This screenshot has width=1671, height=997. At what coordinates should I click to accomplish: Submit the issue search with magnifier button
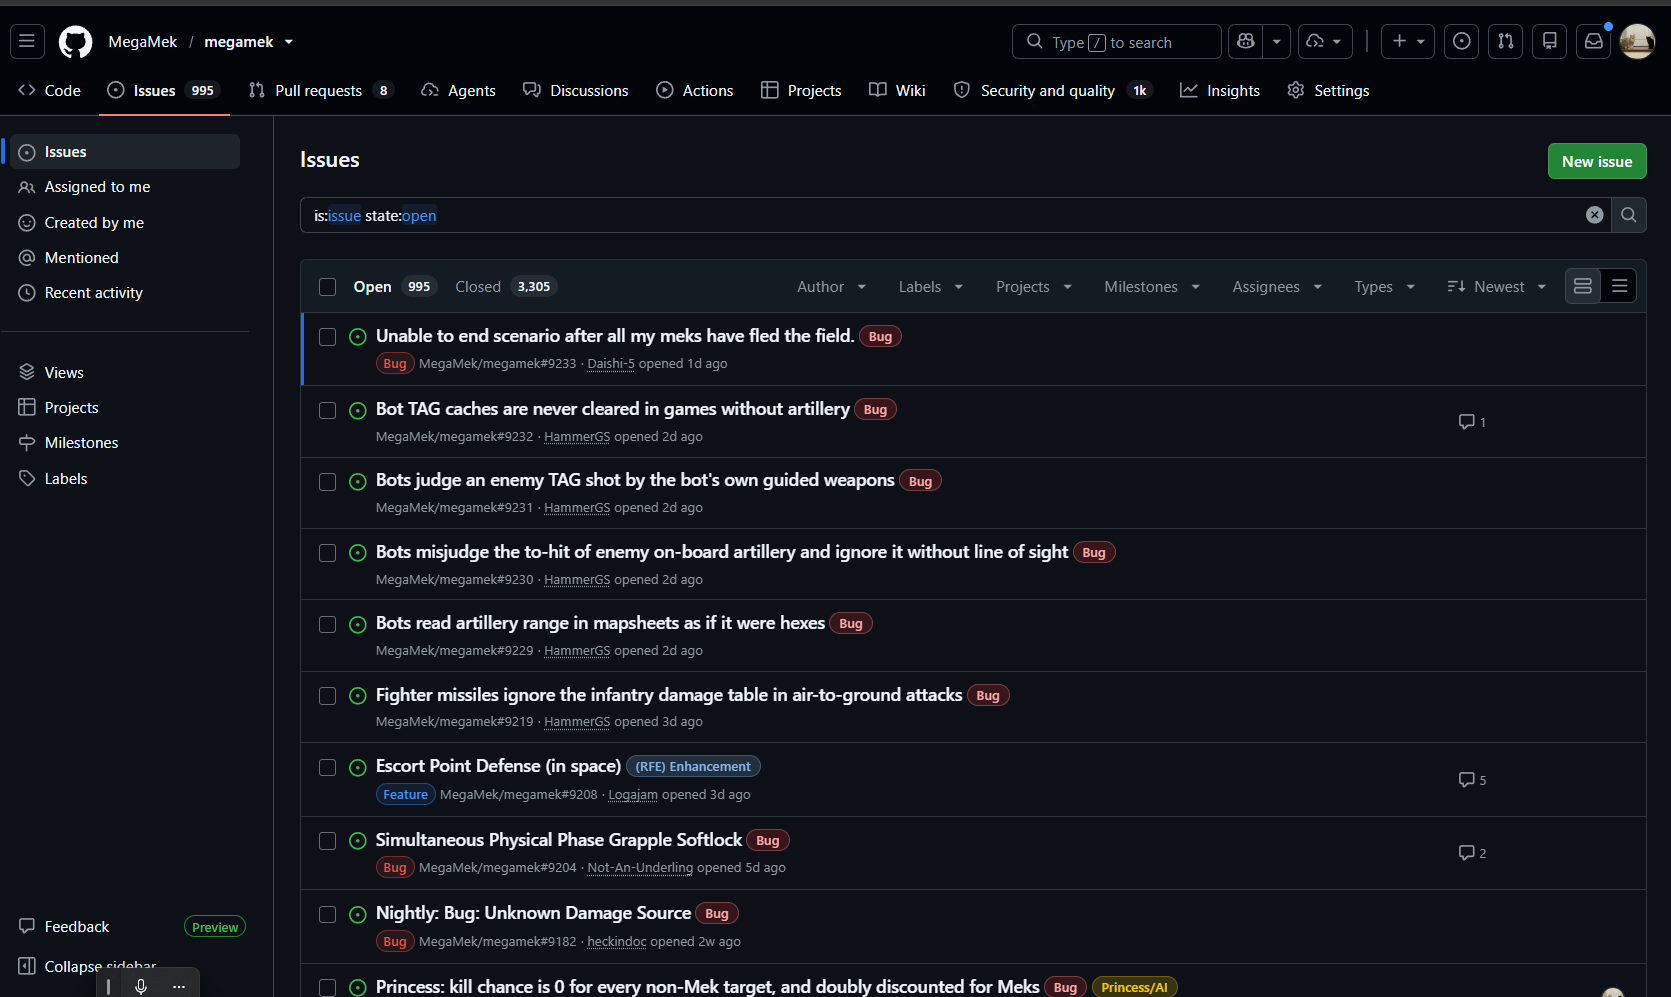click(x=1629, y=215)
